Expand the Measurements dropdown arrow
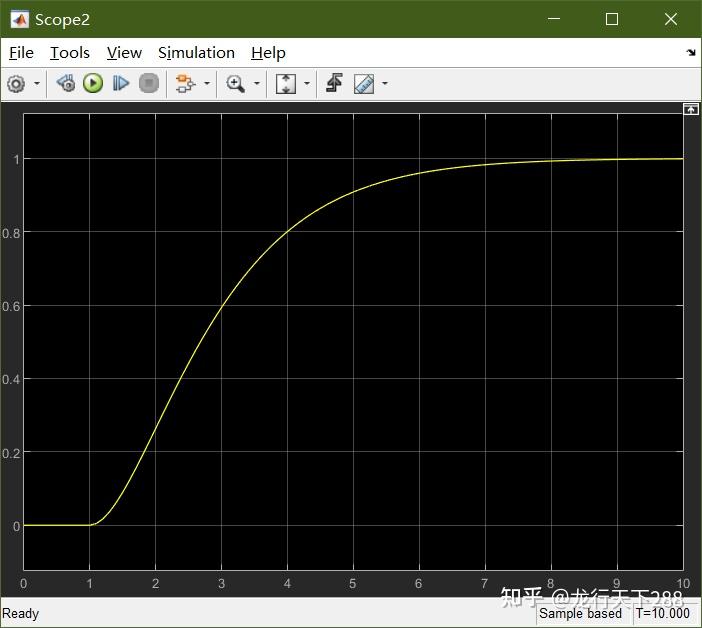This screenshot has width=702, height=628. coord(385,84)
